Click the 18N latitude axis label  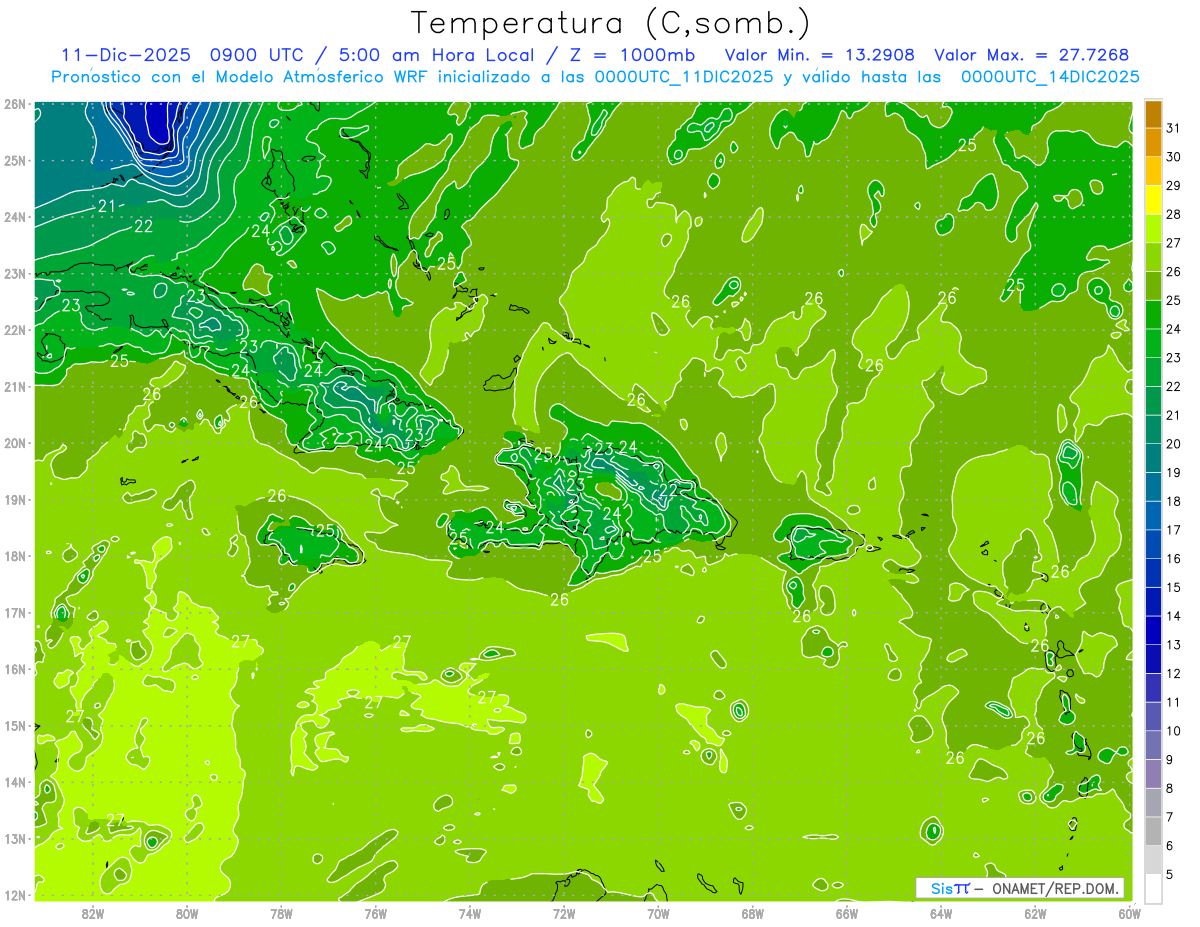coord(15,556)
